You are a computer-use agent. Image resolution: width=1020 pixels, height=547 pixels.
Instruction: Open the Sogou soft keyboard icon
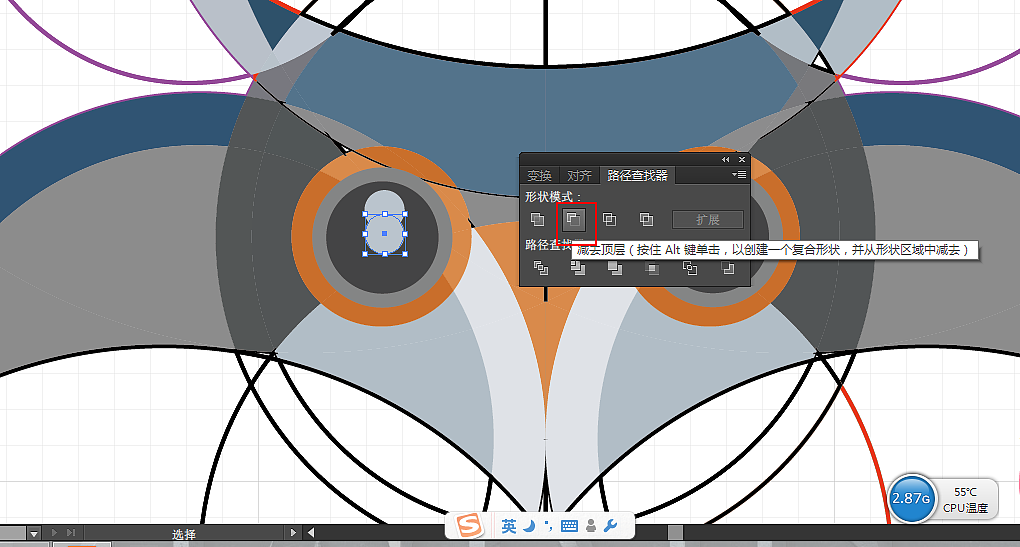(x=569, y=526)
